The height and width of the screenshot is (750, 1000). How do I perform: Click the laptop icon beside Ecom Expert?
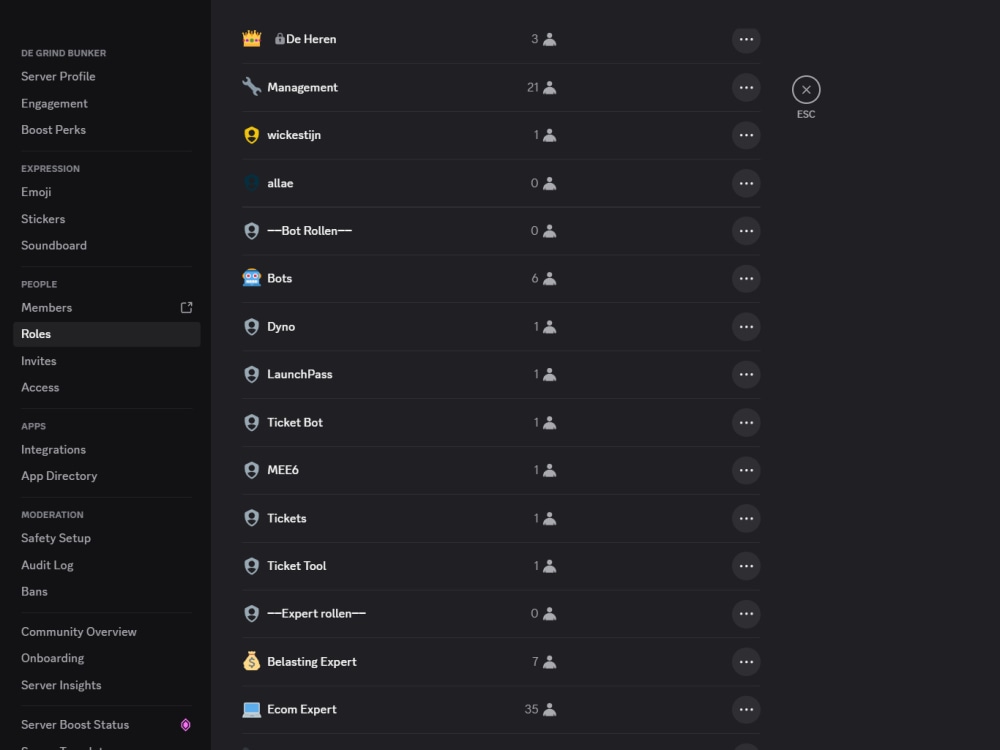click(x=252, y=709)
